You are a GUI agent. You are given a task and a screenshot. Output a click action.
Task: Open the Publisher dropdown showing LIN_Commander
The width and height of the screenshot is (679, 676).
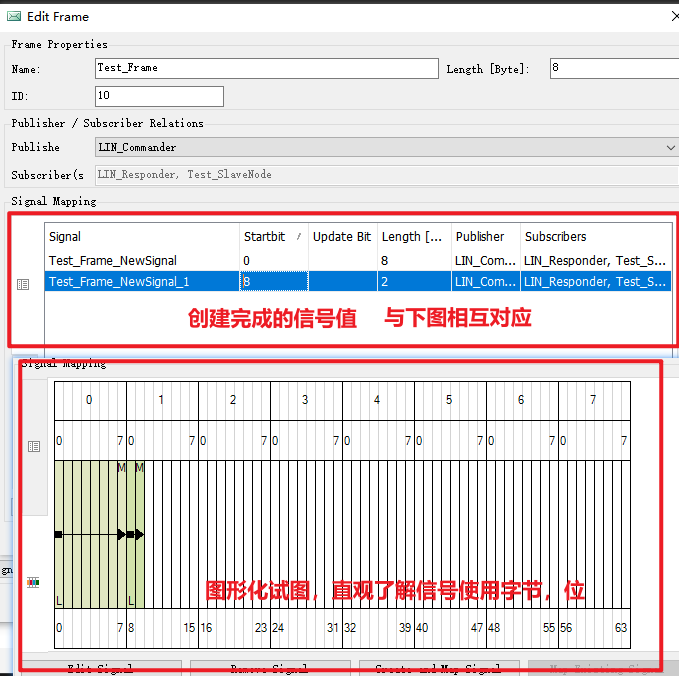(x=387, y=147)
